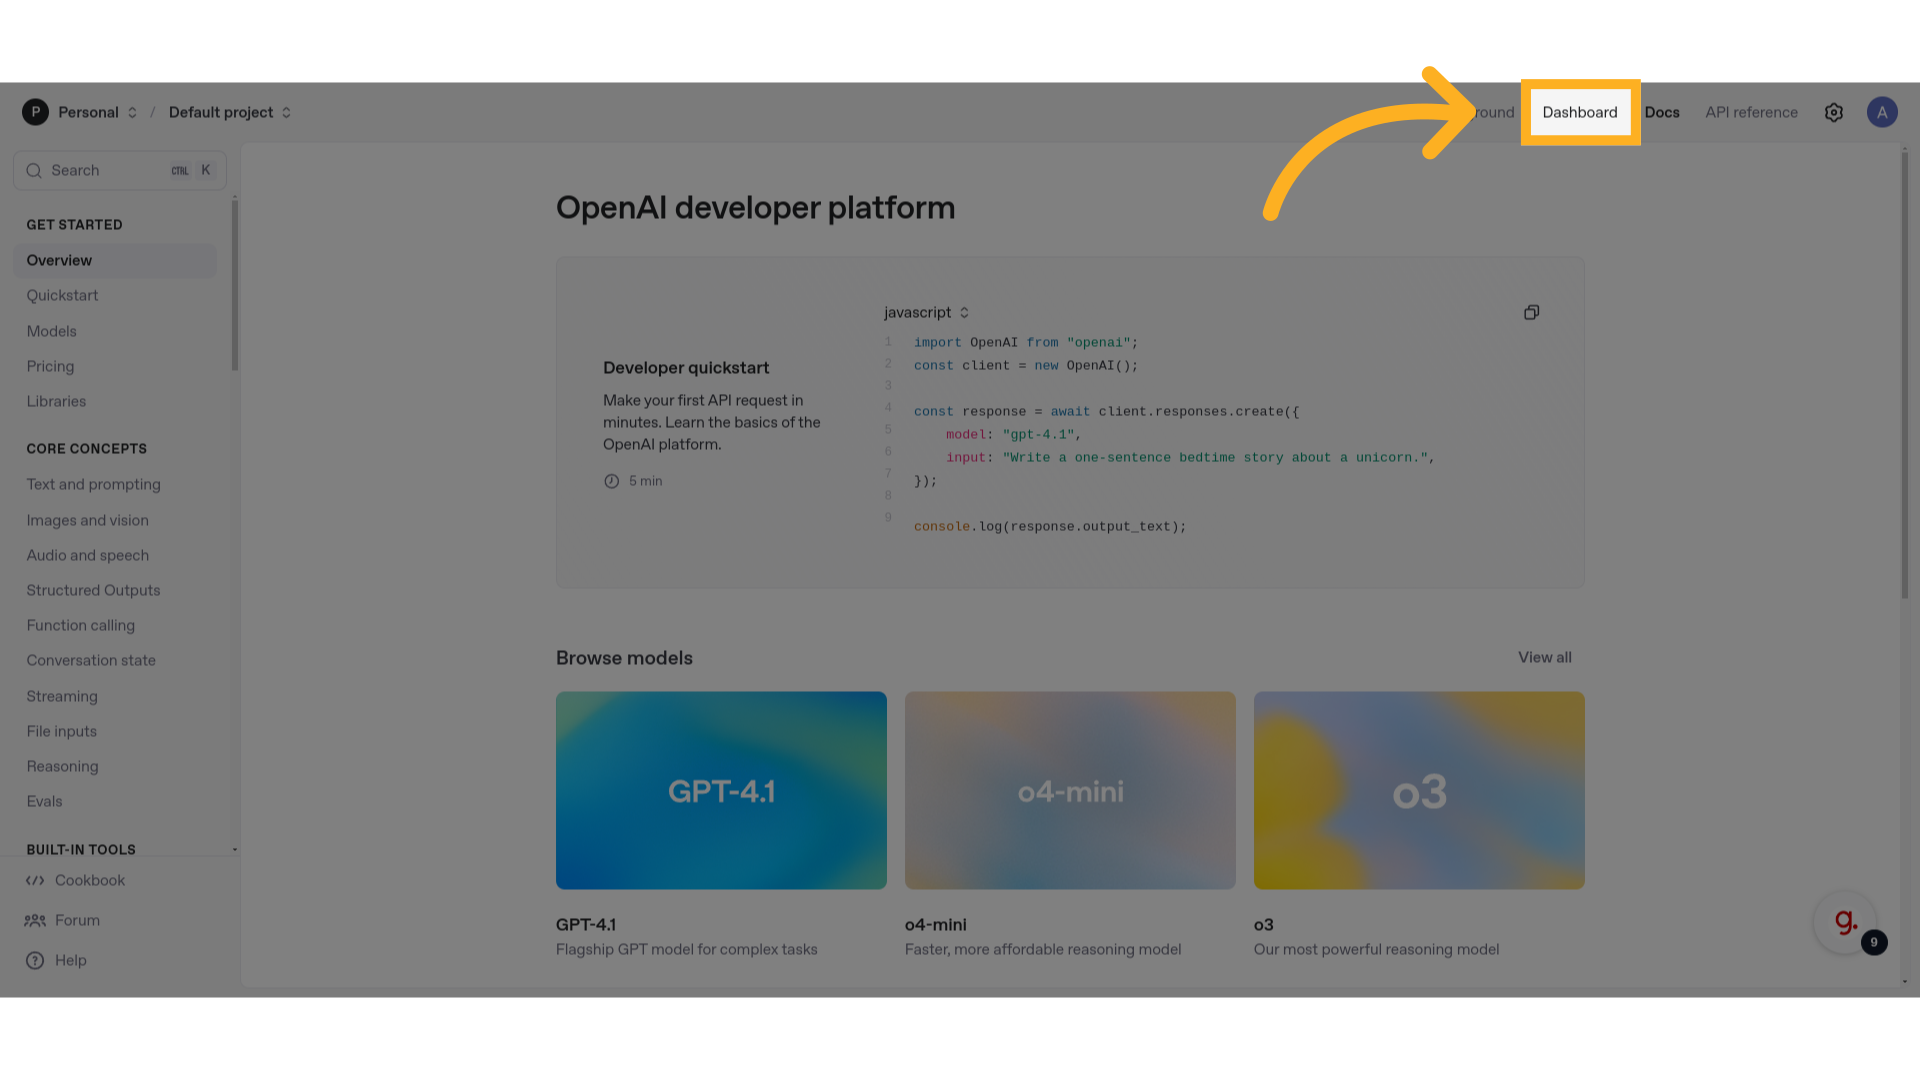Click 'Flagship GPT model for complex tasks' text
The width and height of the screenshot is (1920, 1080).
[x=686, y=950]
